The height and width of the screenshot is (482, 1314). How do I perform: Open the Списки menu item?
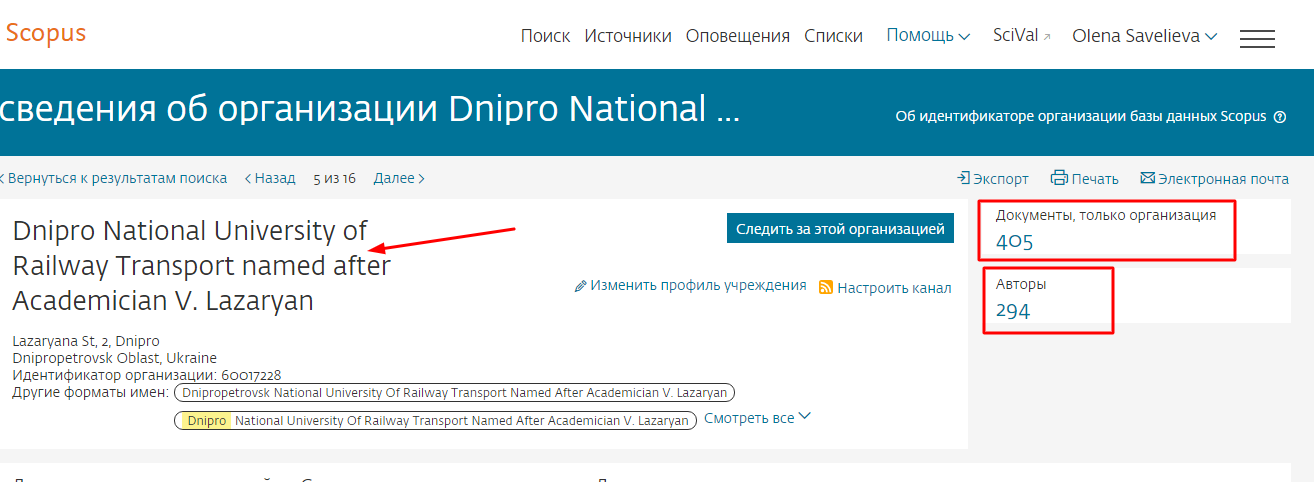tap(833, 36)
